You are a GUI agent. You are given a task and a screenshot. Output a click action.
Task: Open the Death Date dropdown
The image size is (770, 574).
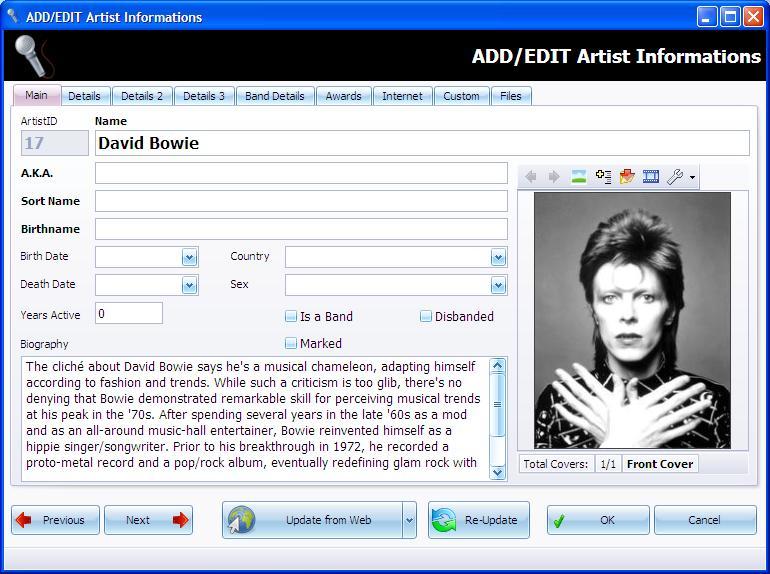(190, 285)
